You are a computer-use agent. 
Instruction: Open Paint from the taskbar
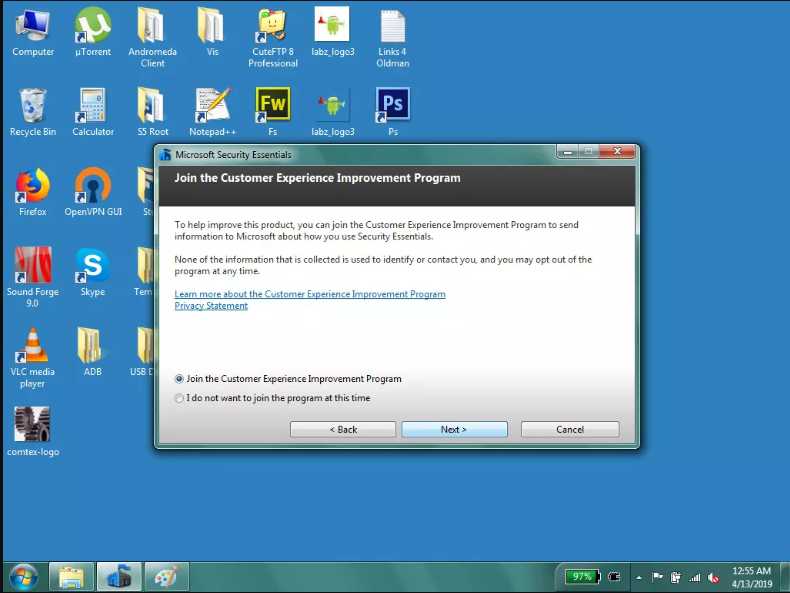167,577
